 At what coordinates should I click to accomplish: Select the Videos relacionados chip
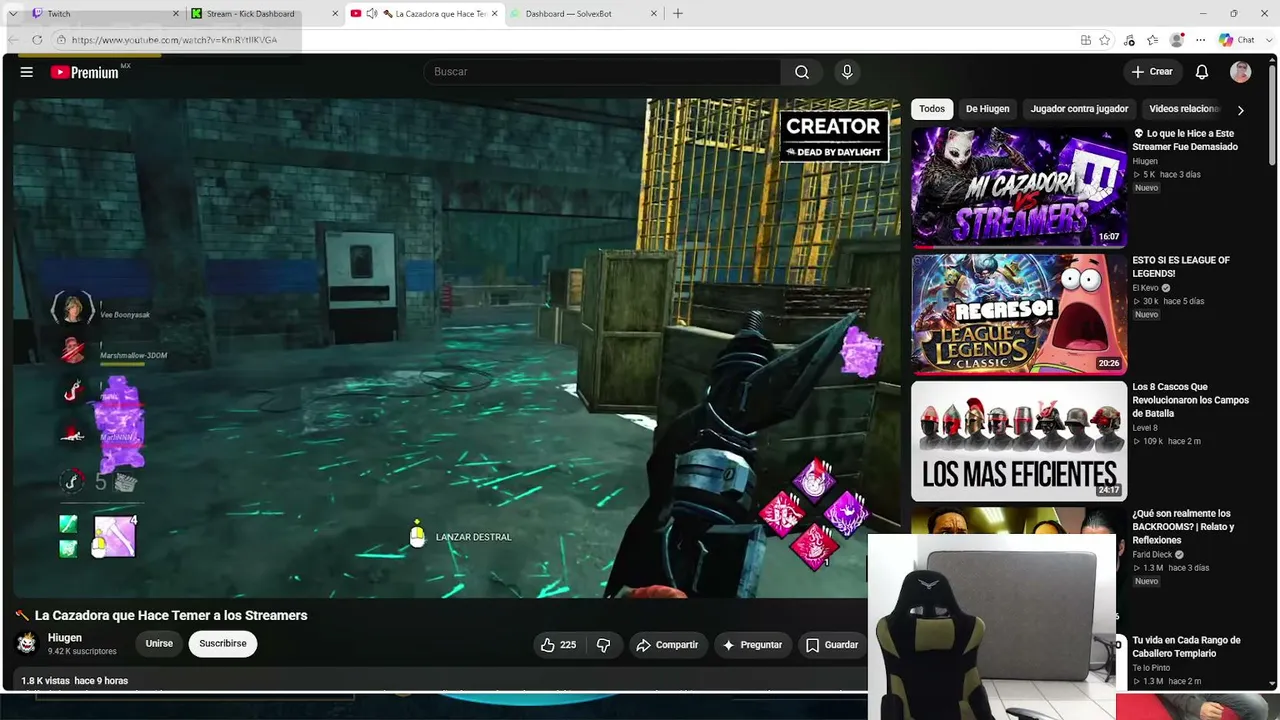pos(1184,109)
